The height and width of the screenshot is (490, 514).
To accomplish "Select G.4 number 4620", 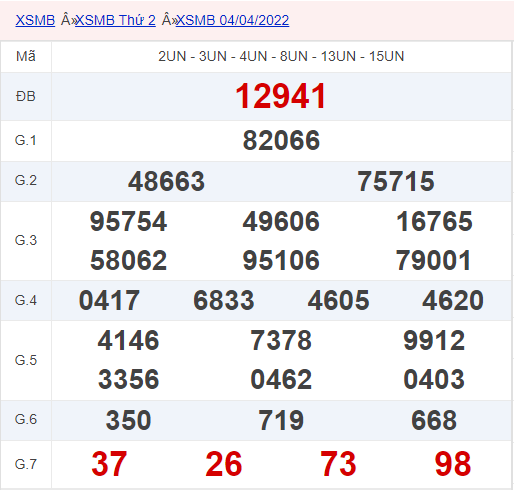I will pos(453,300).
